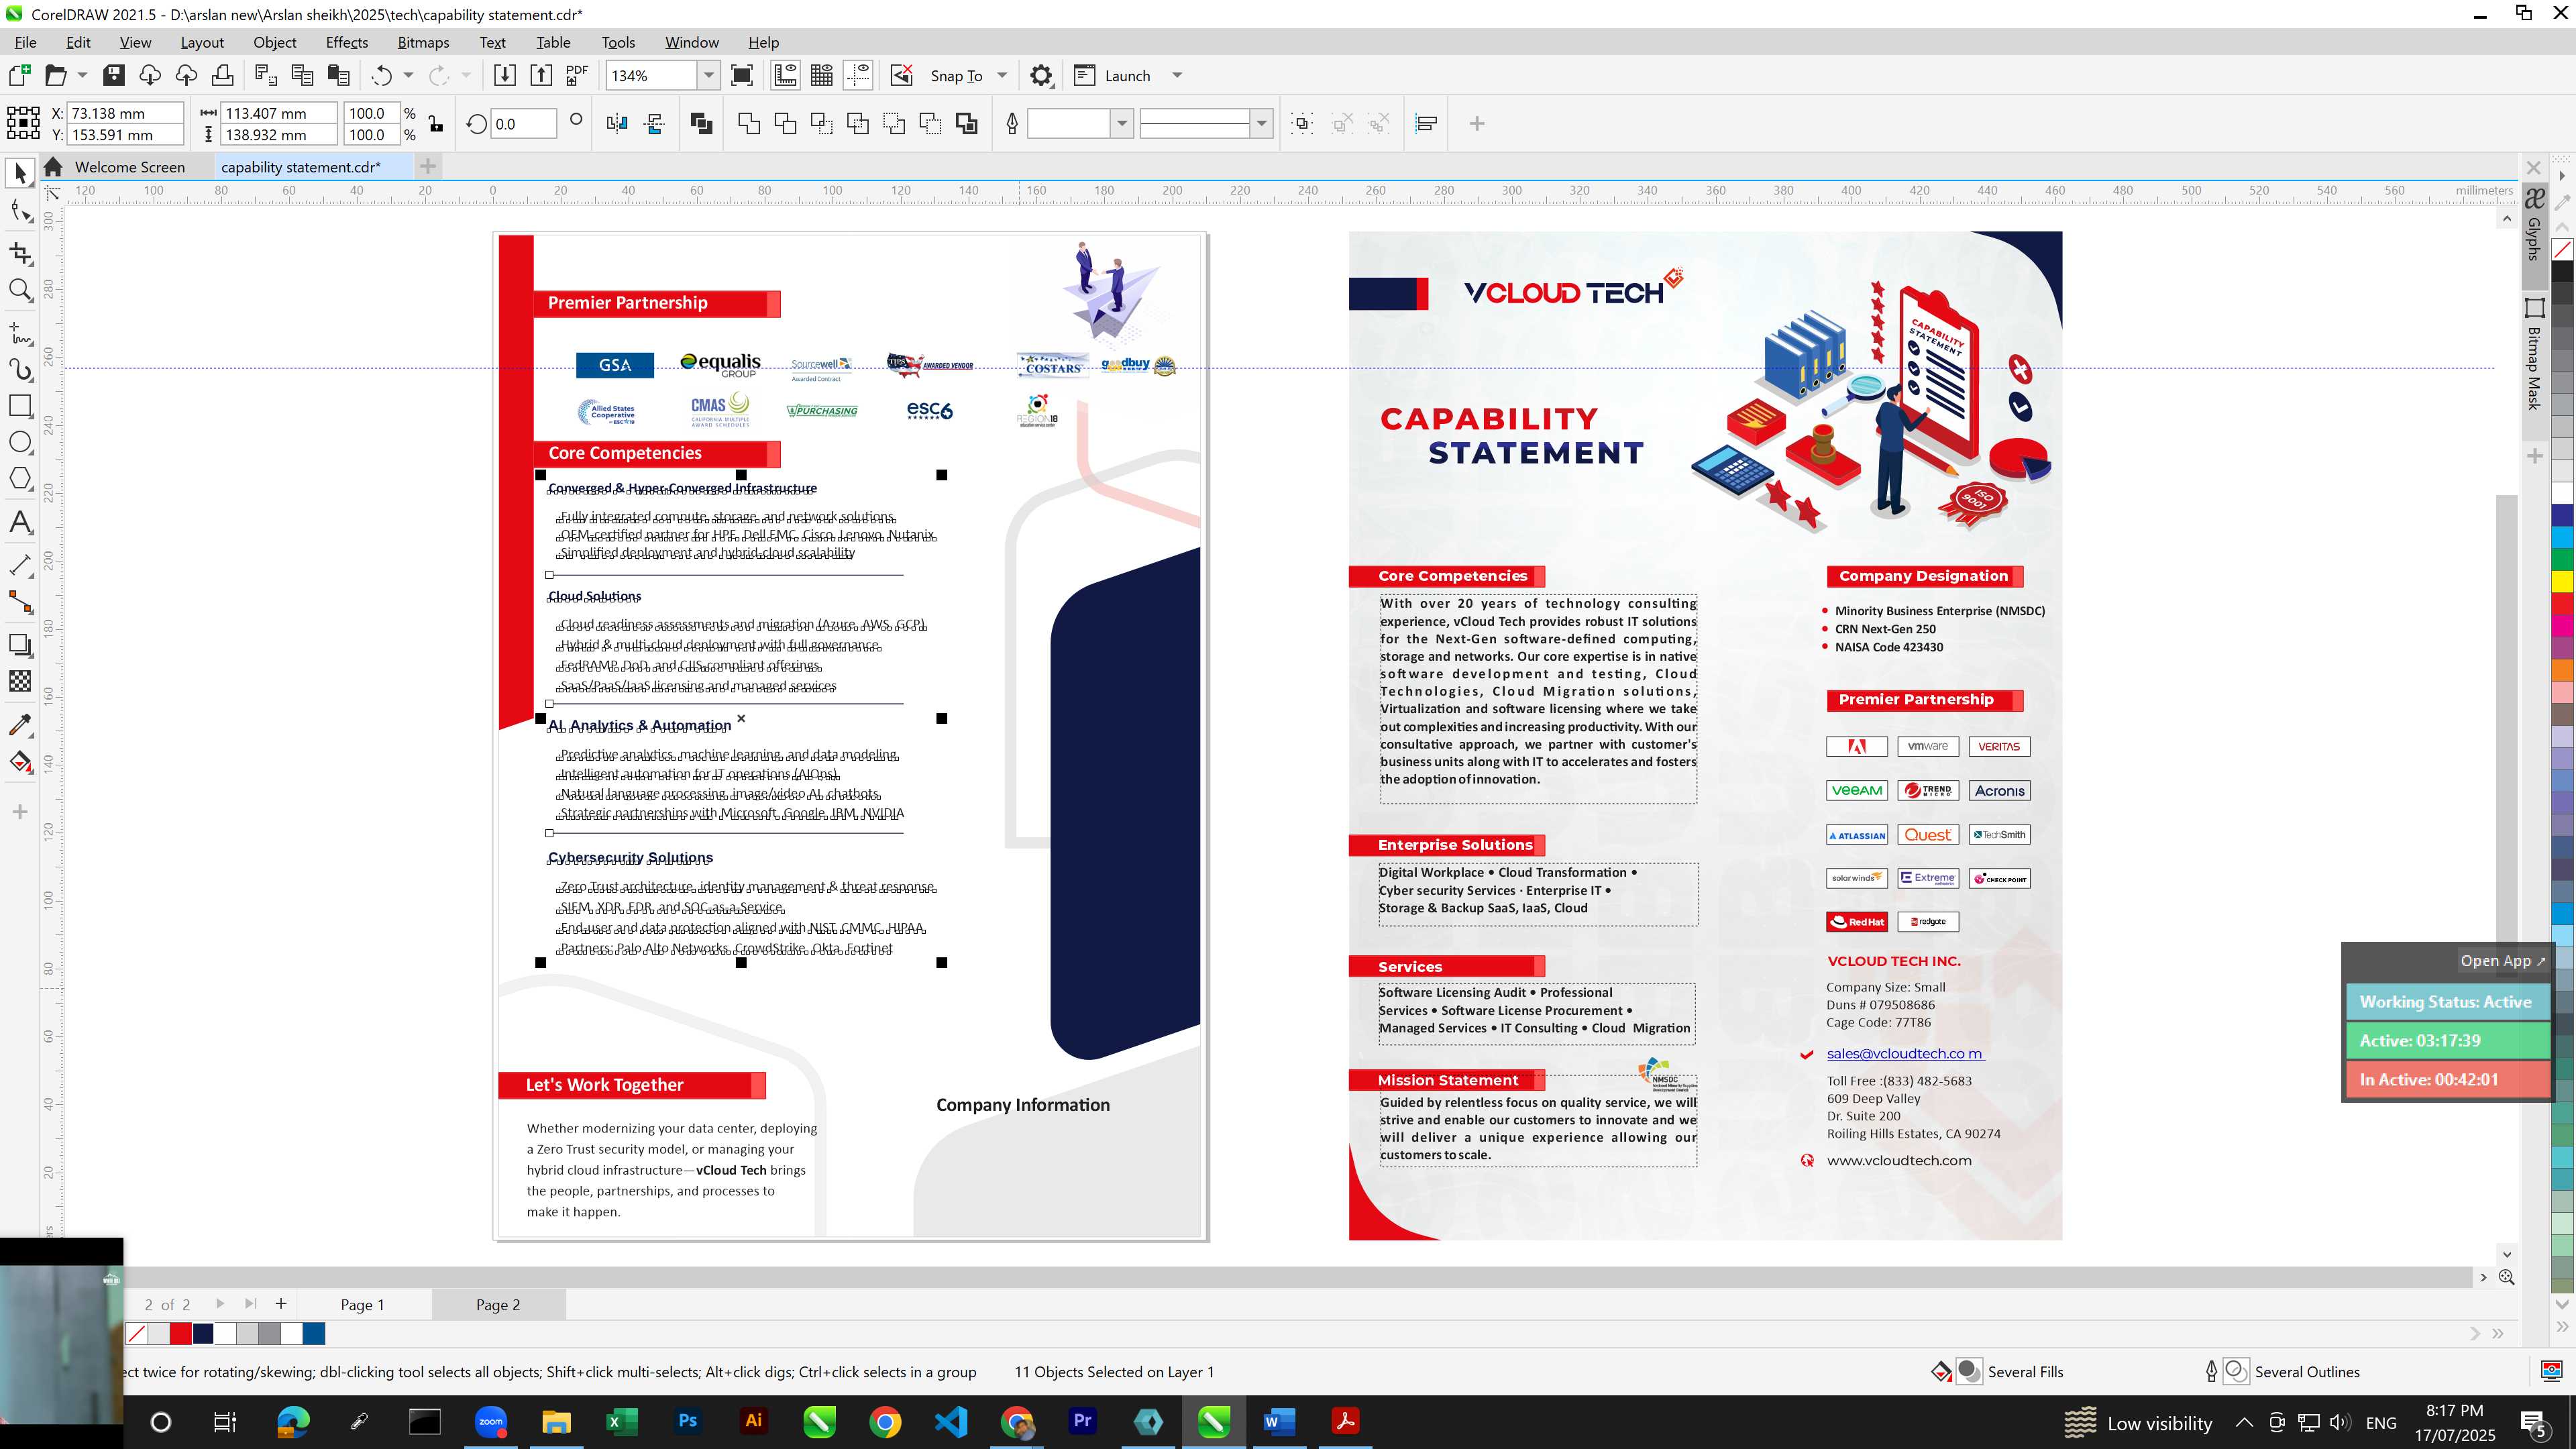Switch to Welcome Screen tab
2576x1449 pixels.
129,167
